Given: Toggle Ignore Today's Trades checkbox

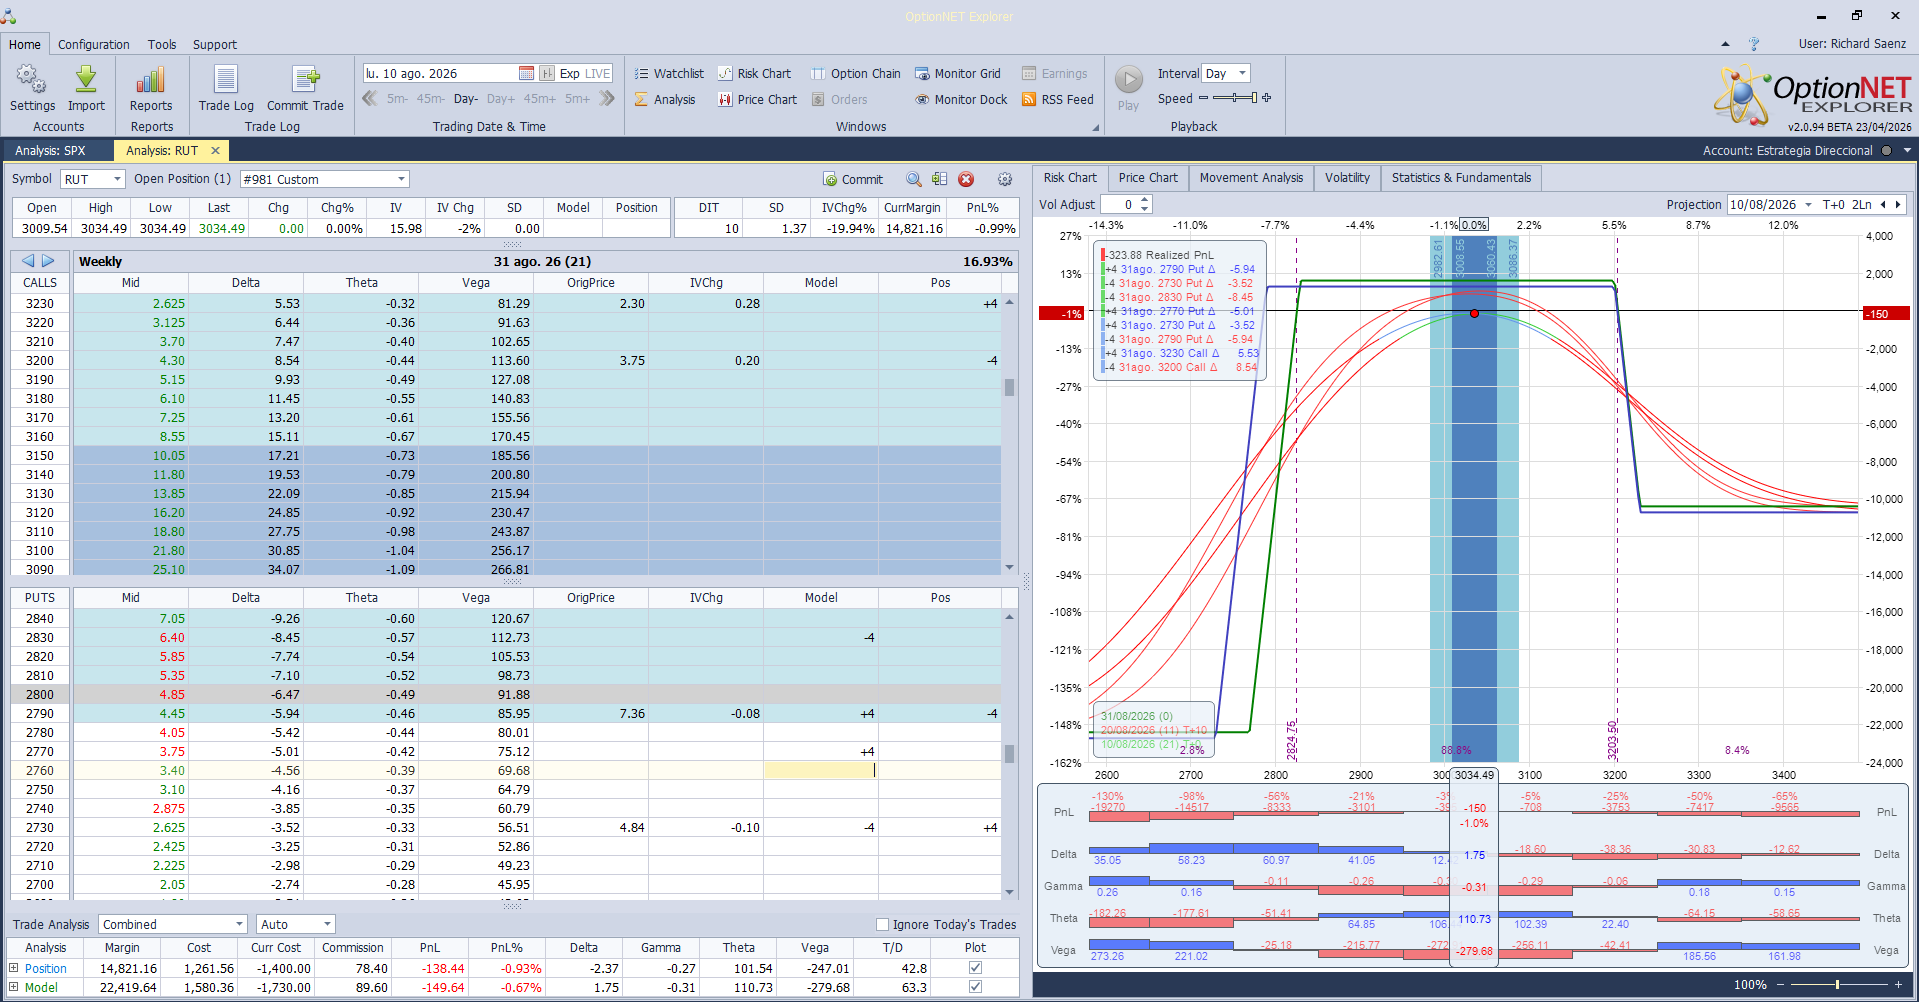Looking at the screenshot, I should pyautogui.click(x=882, y=924).
